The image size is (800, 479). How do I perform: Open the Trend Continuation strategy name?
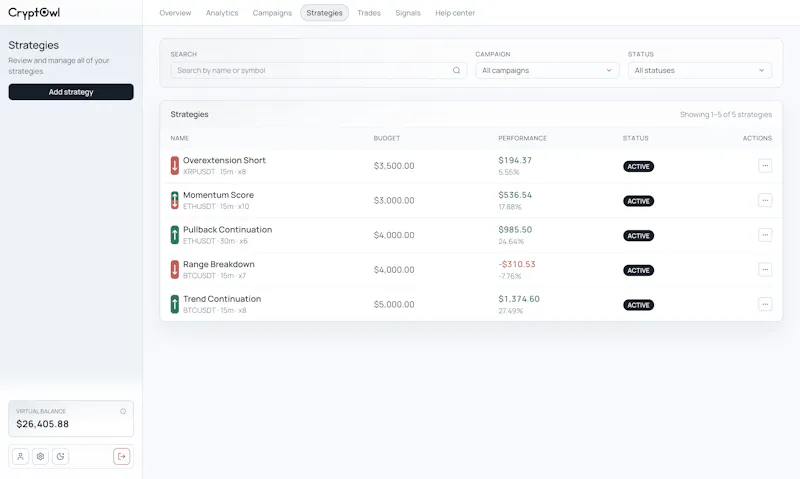point(222,299)
